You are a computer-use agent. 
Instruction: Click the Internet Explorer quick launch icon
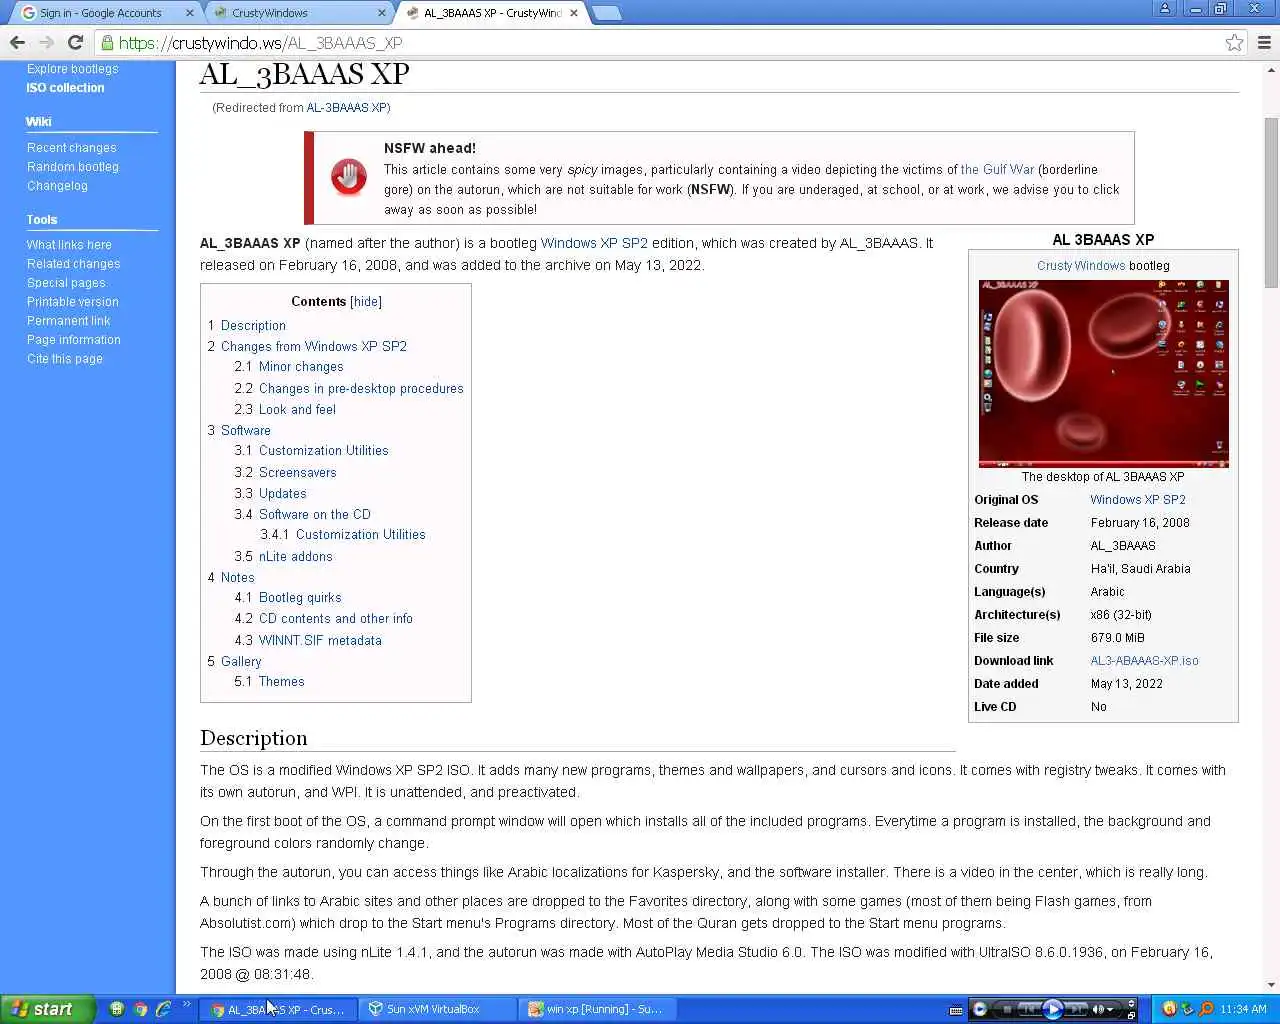[x=163, y=1009]
